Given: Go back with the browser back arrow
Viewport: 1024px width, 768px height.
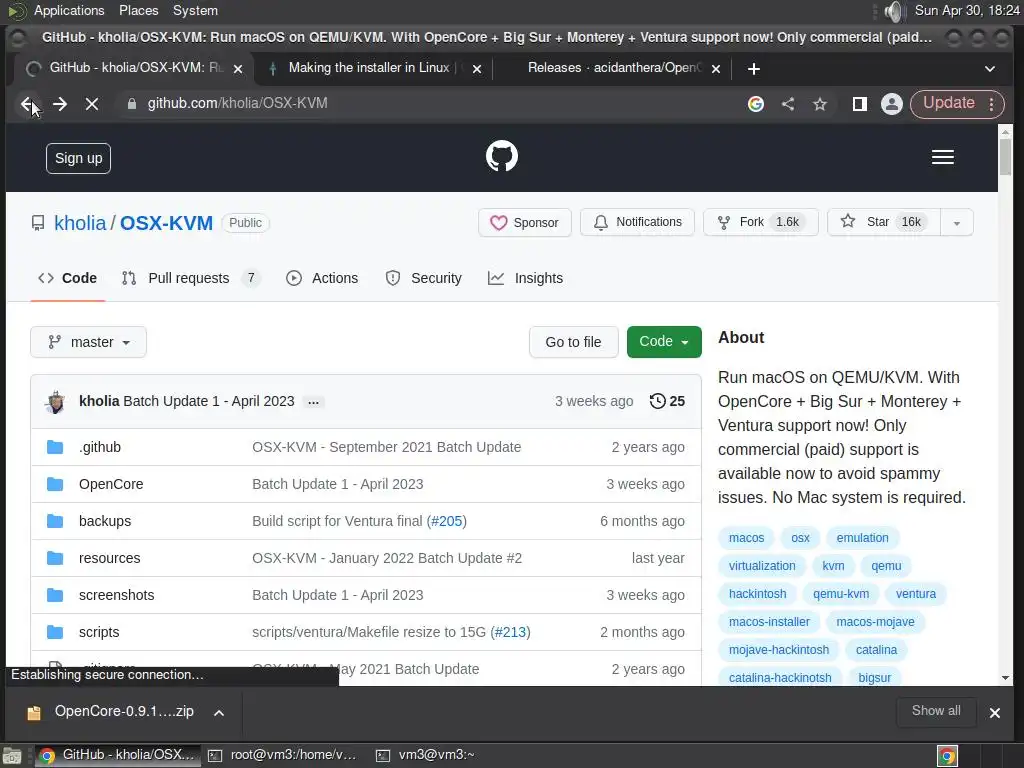Looking at the screenshot, I should coord(27,104).
